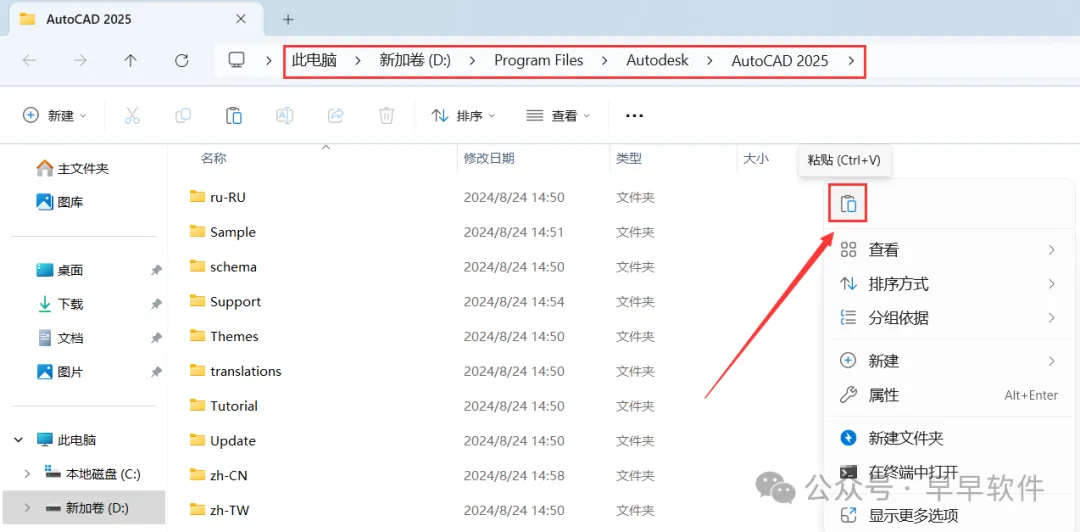Open 新建 submenu in context menu
The image size is (1080, 532).
point(948,361)
